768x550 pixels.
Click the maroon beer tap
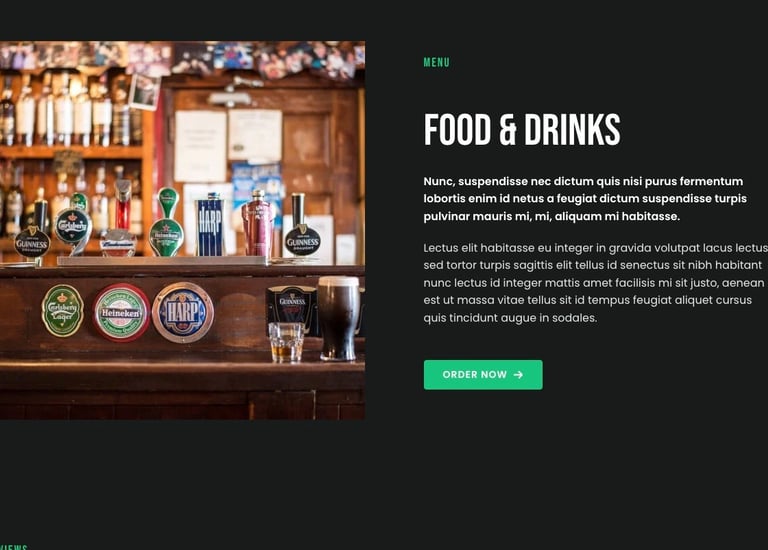[x=257, y=224]
